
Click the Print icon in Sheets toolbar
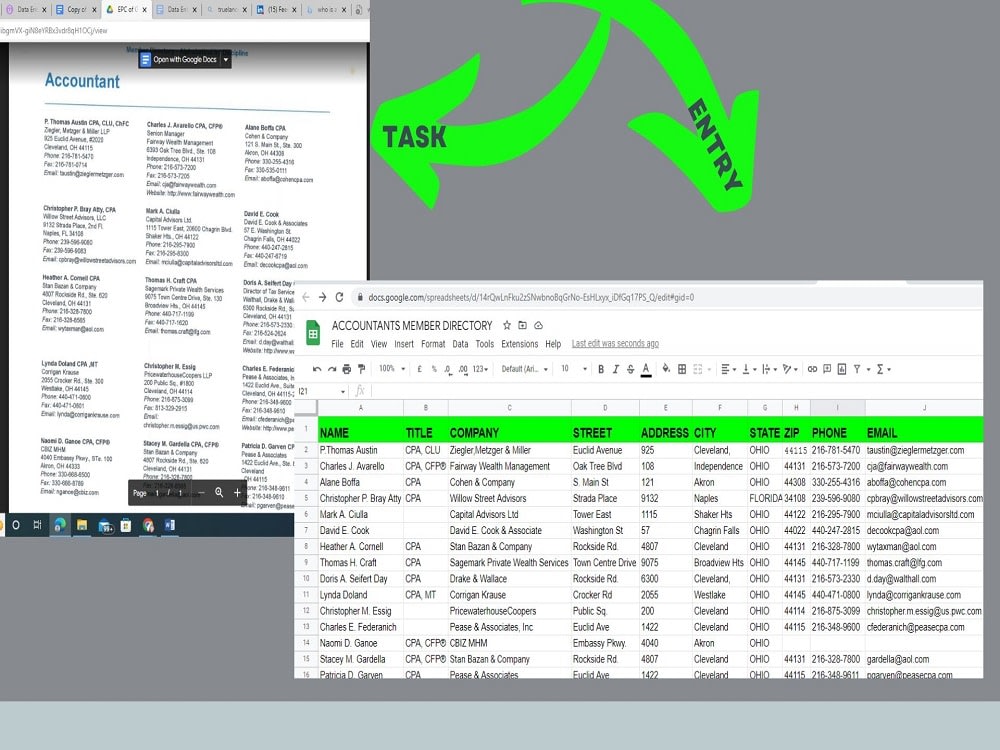click(x=346, y=369)
